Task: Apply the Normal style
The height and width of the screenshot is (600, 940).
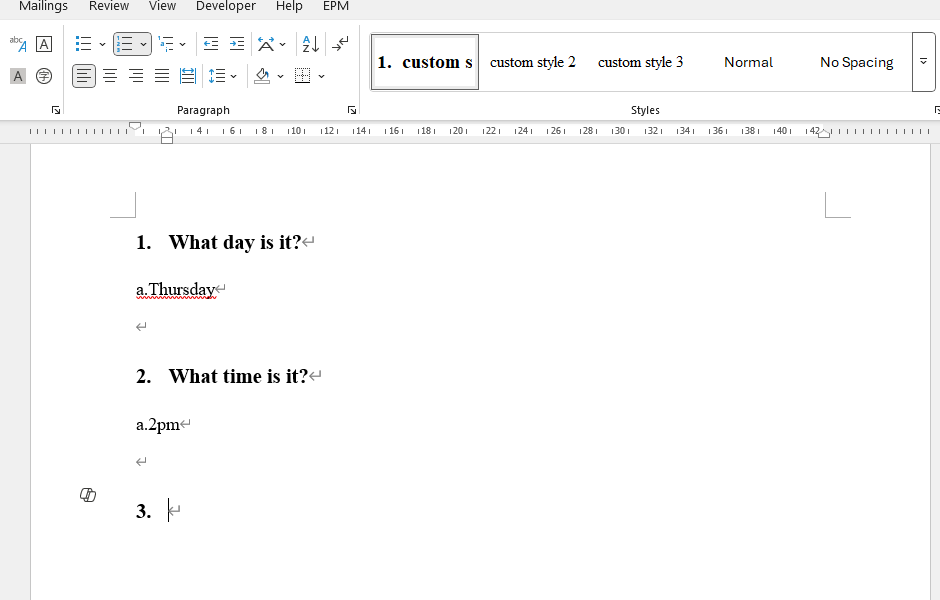Action: click(748, 62)
